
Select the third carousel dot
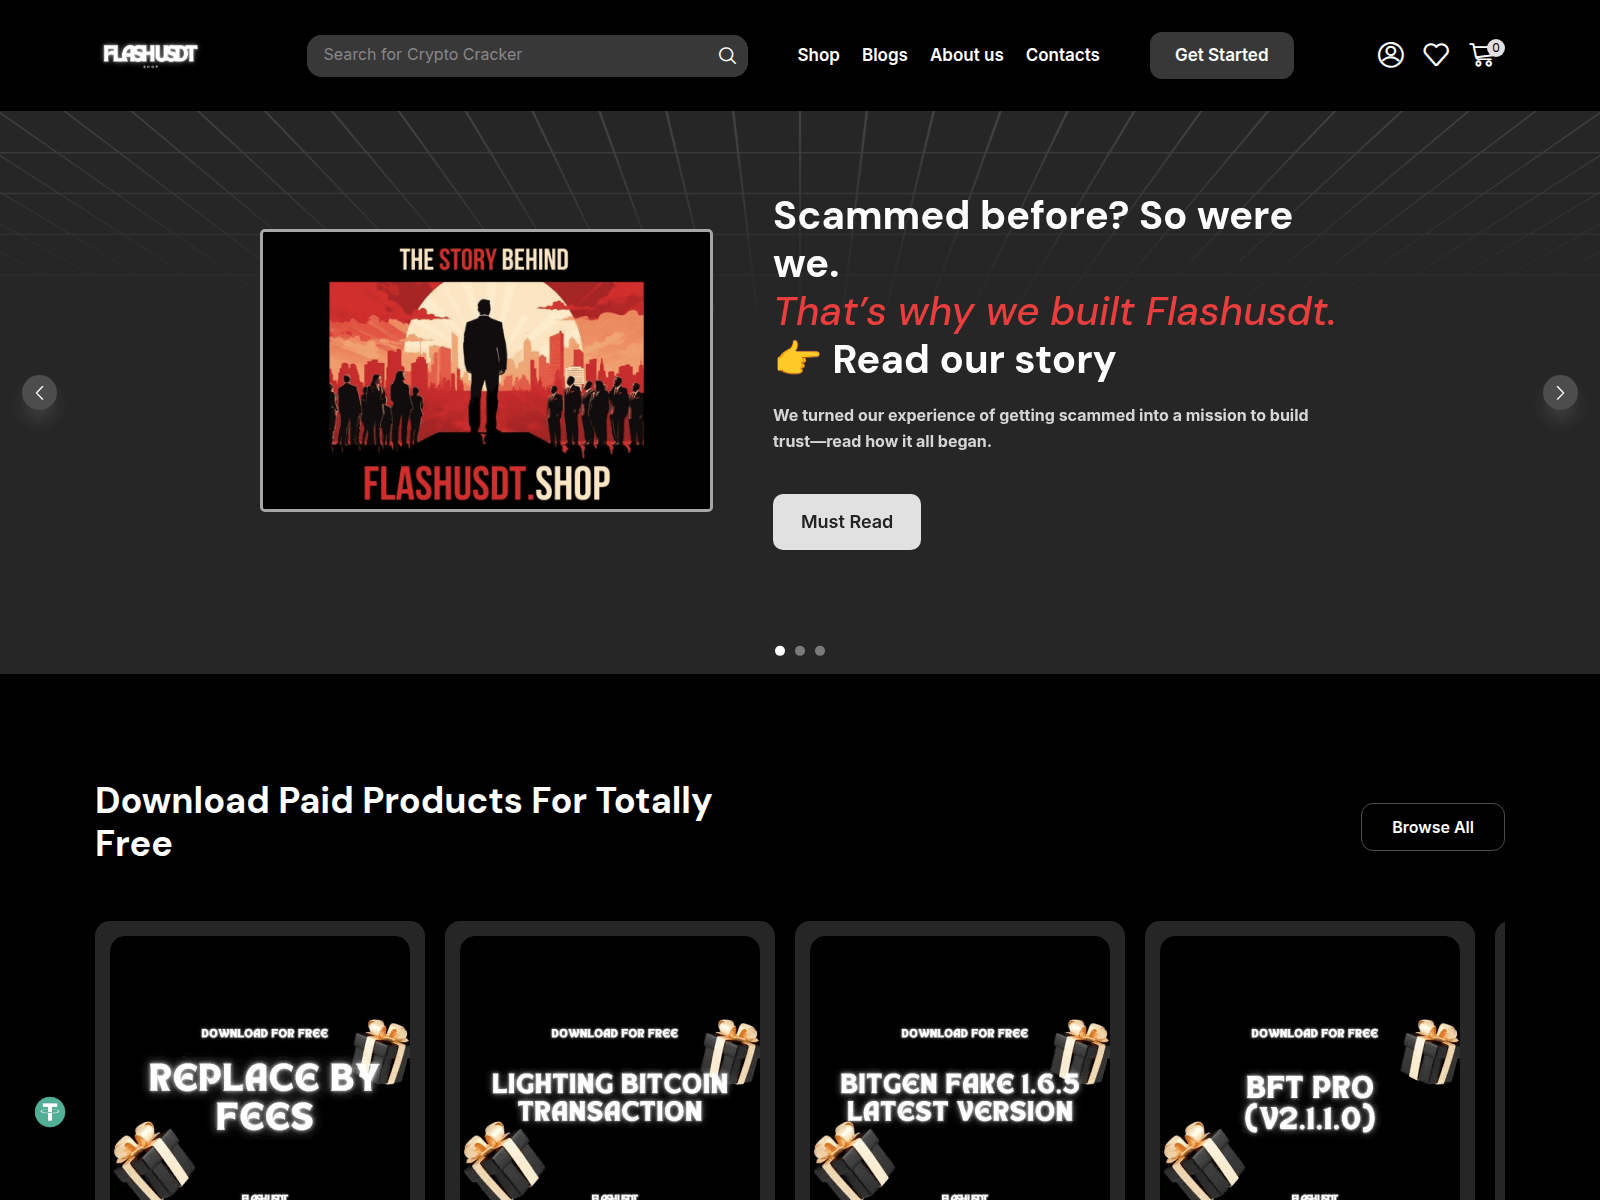[820, 651]
